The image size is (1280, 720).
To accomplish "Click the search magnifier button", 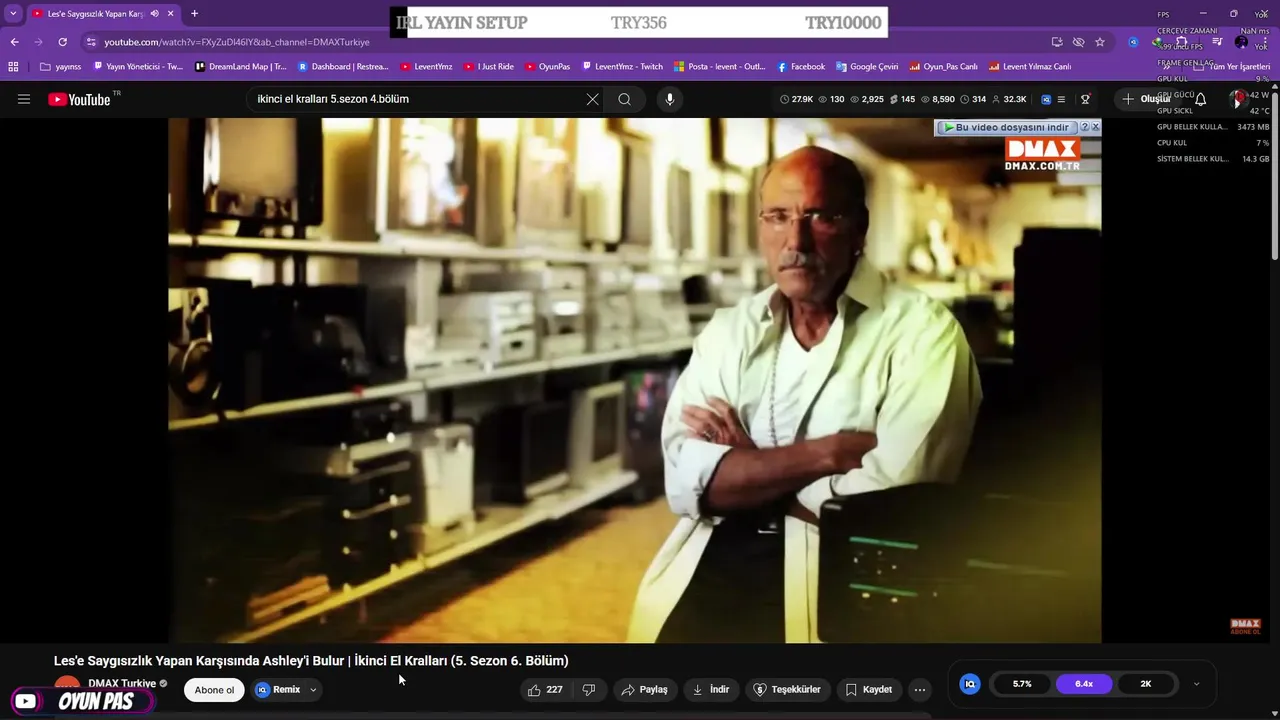I will point(624,99).
